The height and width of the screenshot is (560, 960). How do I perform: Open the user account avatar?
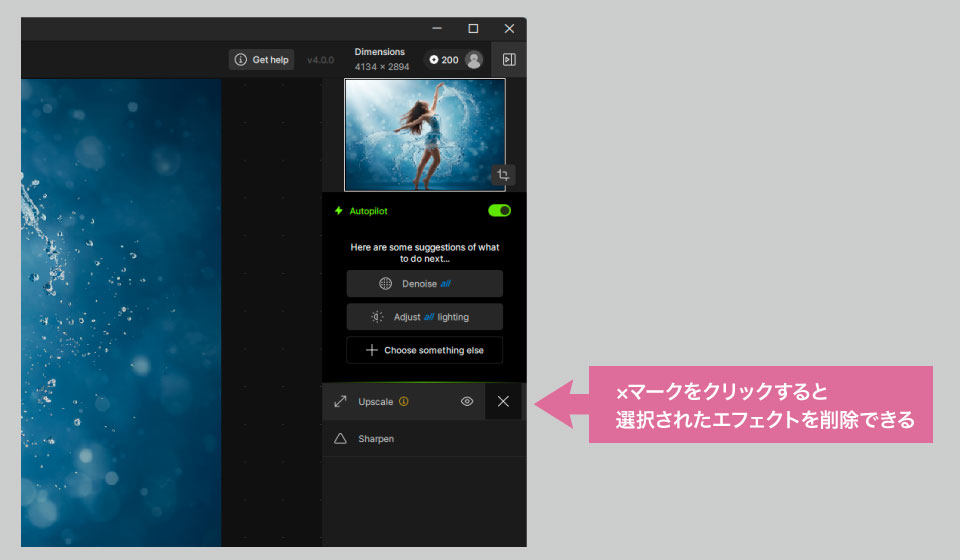coord(473,59)
